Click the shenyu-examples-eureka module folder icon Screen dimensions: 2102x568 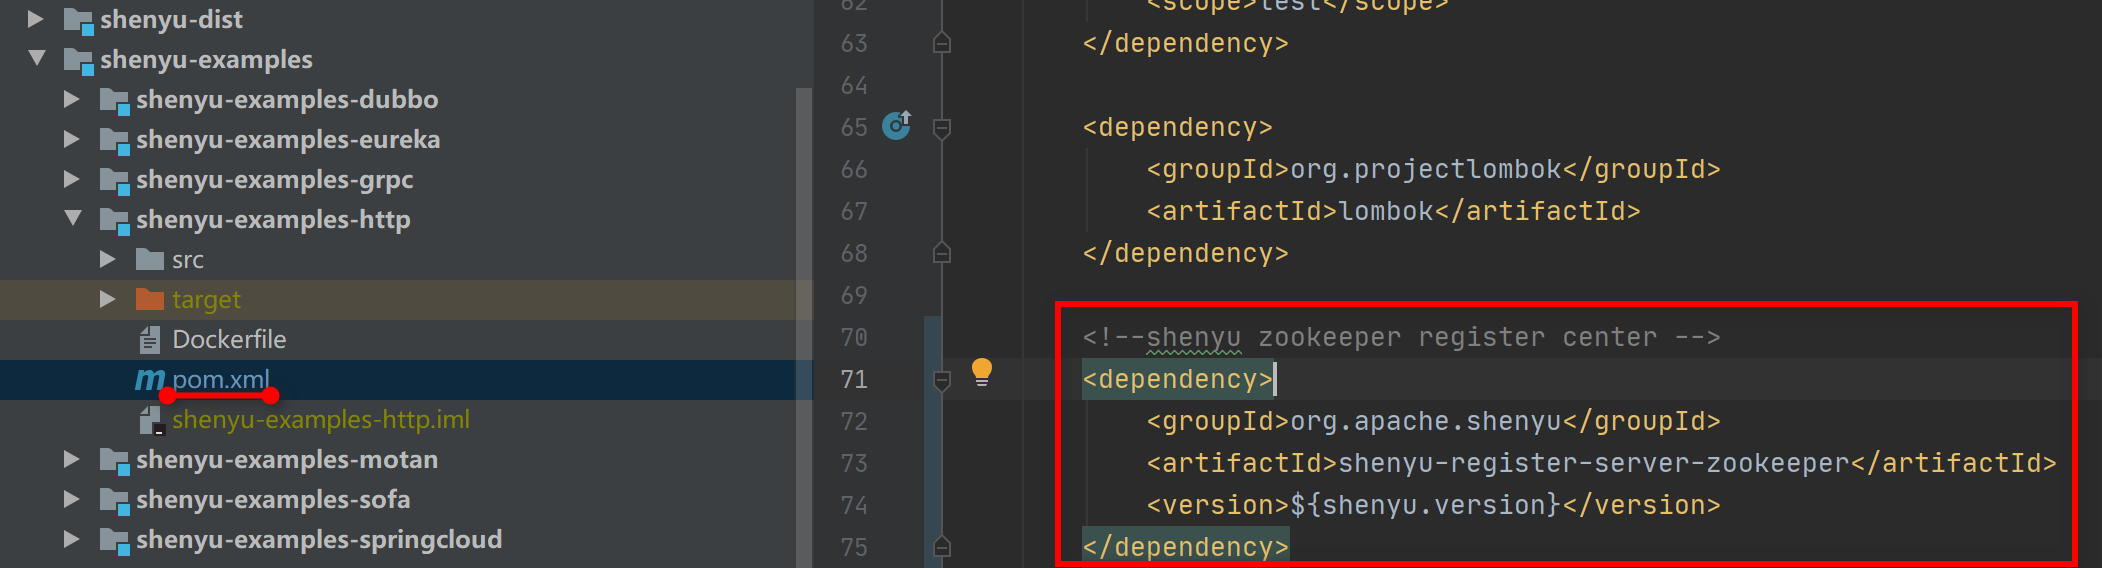114,140
